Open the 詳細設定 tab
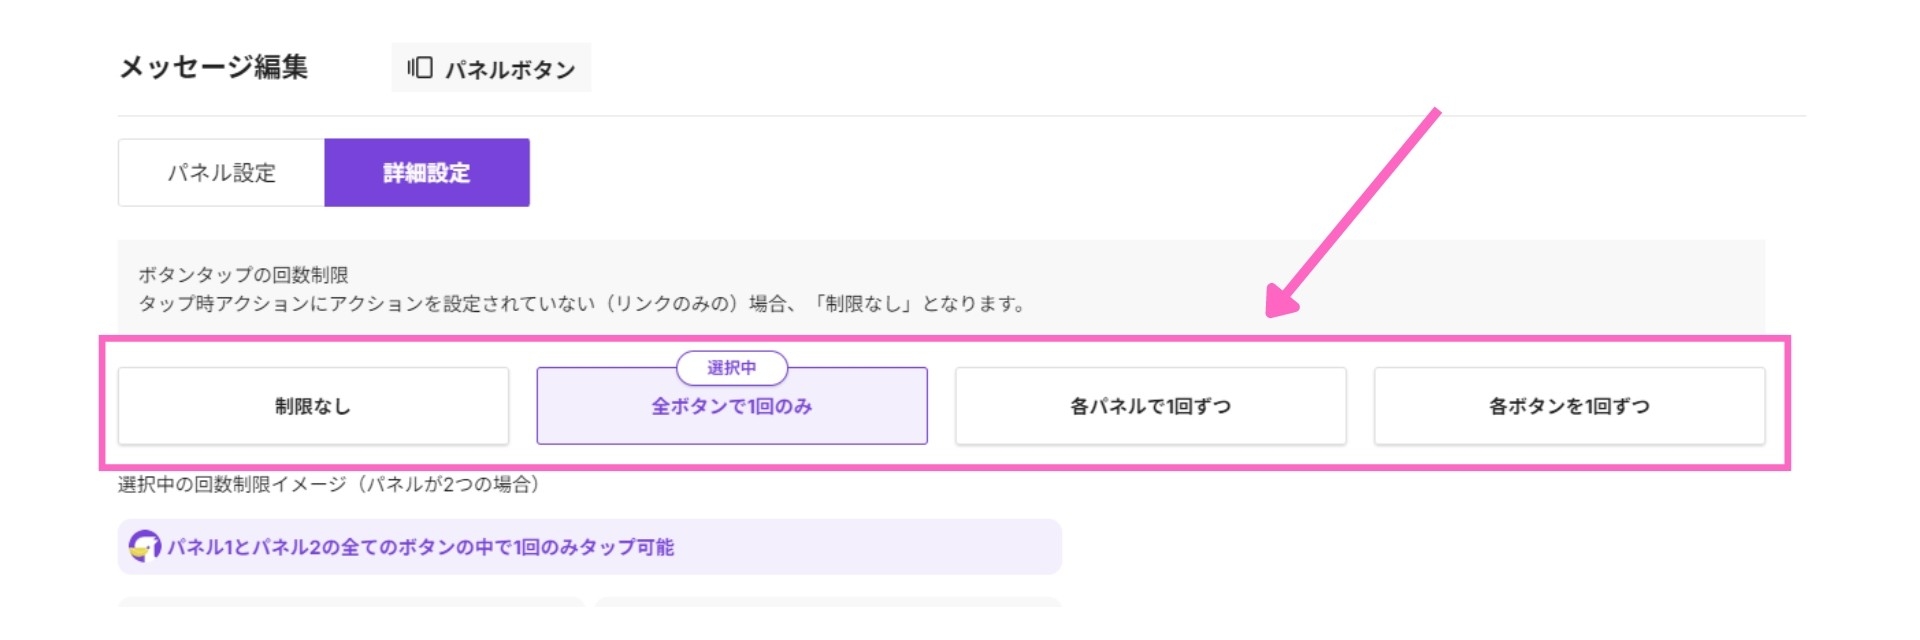1920x640 pixels. click(x=427, y=173)
